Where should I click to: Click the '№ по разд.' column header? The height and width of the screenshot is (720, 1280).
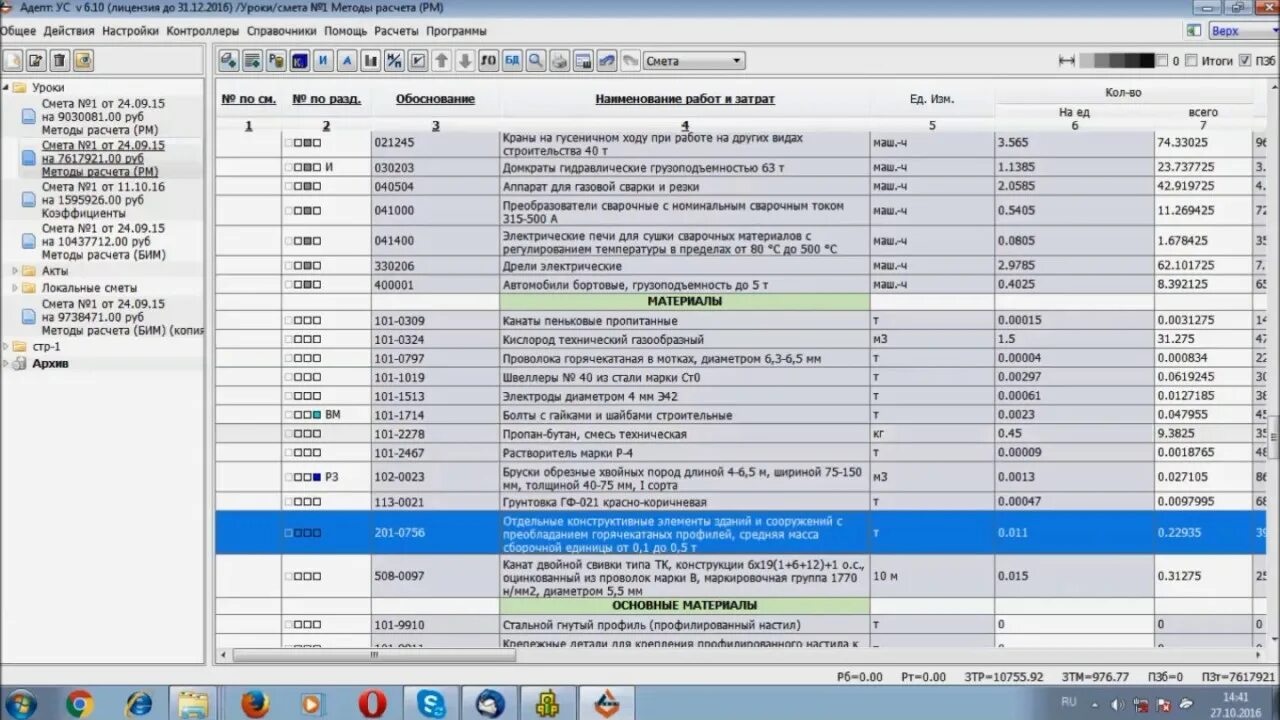tap(326, 99)
